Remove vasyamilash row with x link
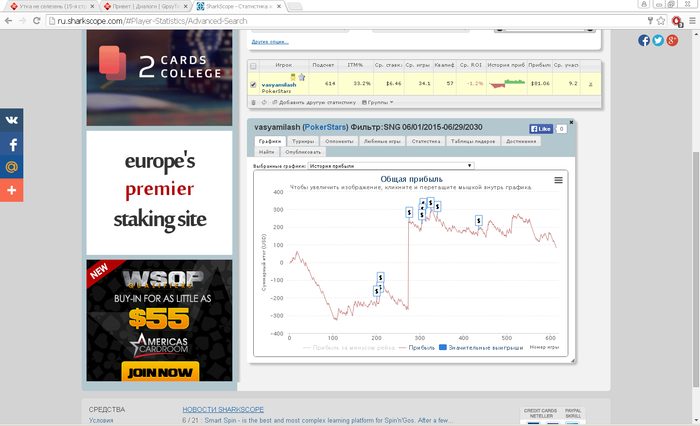This screenshot has height=426, width=700. point(591,84)
